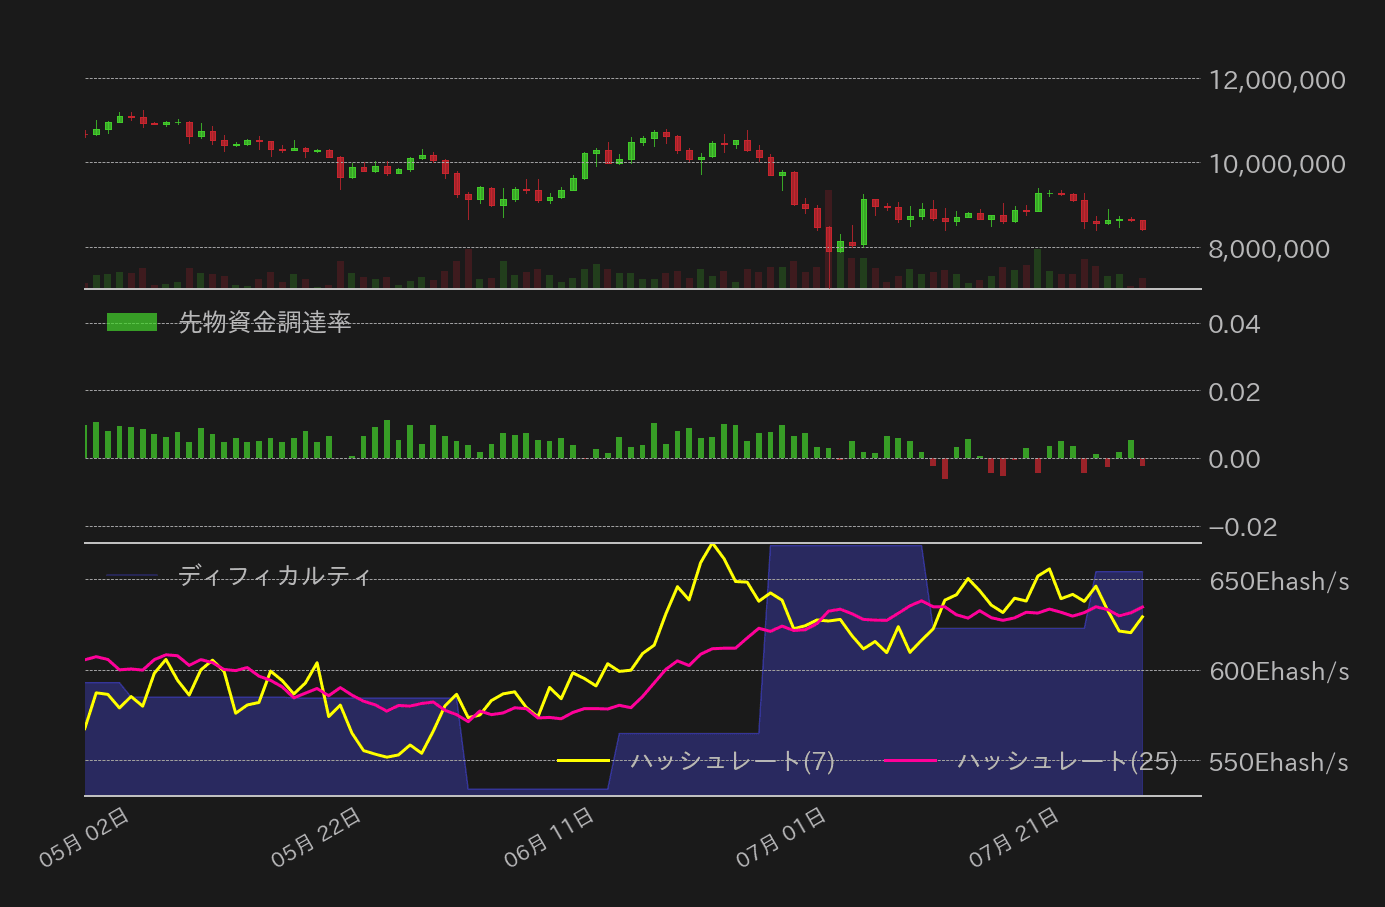Viewport: 1385px width, 907px height.
Task: Select the 05月 02日 date label
Action: click(x=85, y=837)
